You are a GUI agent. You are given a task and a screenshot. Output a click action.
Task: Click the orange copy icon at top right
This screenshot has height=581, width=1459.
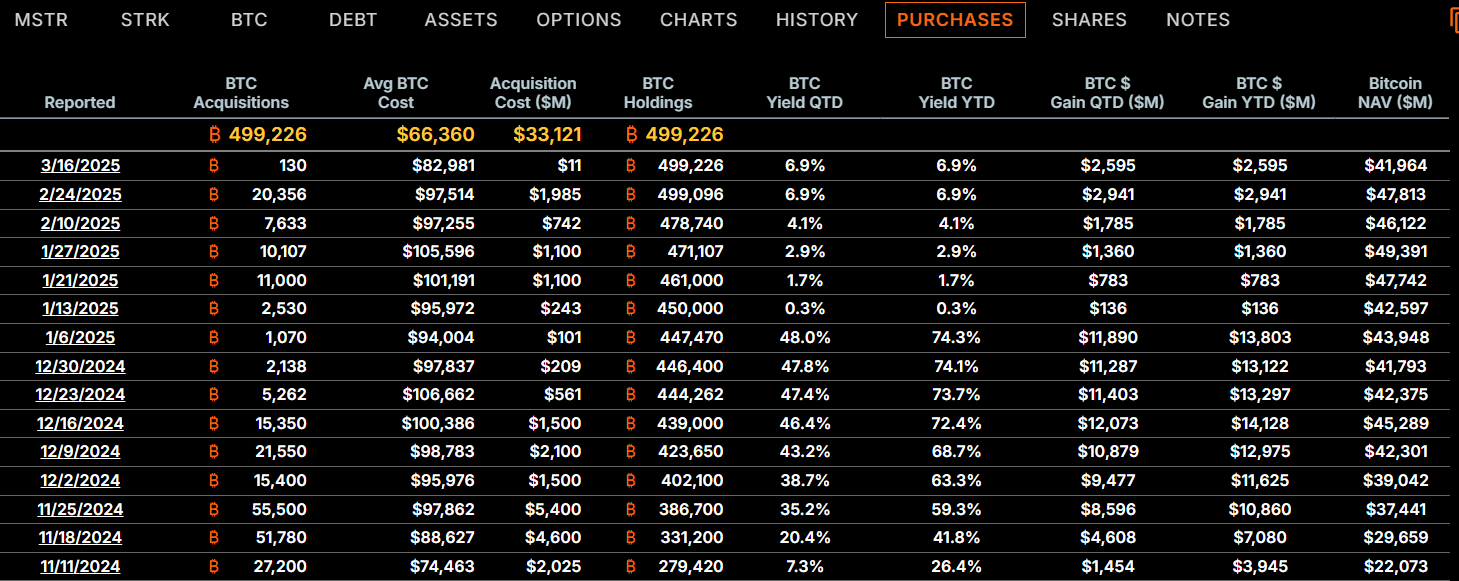[1453, 21]
